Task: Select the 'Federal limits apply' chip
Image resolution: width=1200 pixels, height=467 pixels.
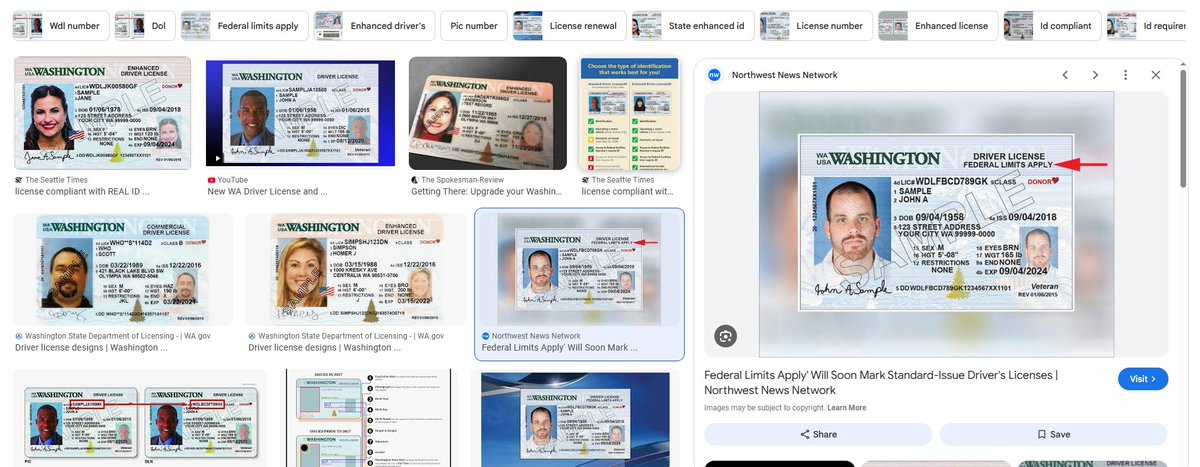Action: click(x=243, y=26)
